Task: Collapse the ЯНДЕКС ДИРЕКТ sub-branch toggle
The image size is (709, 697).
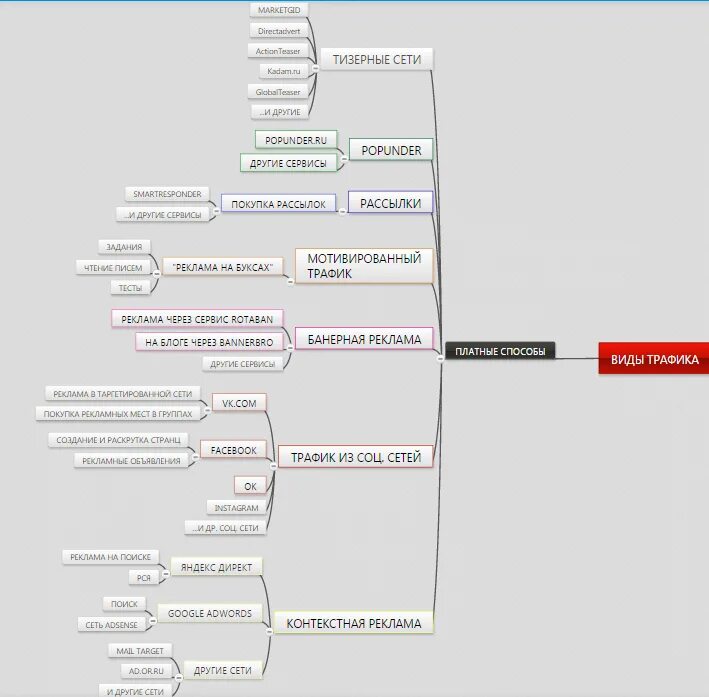Action: (x=165, y=574)
